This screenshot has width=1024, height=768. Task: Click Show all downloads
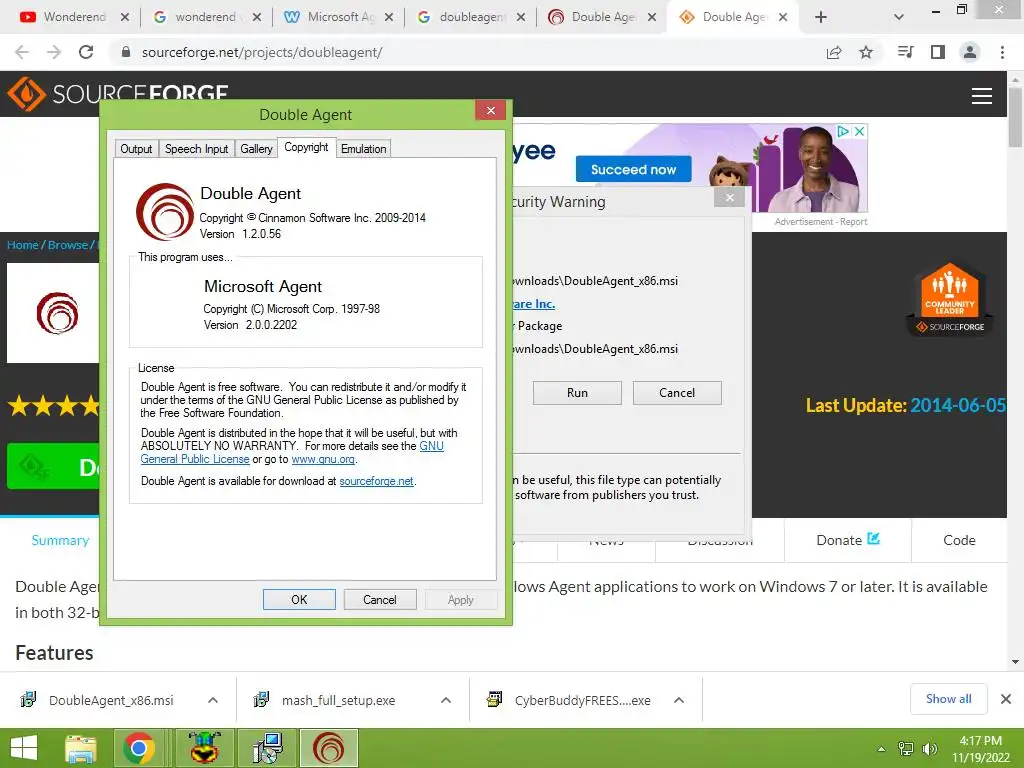pyautogui.click(x=948, y=699)
